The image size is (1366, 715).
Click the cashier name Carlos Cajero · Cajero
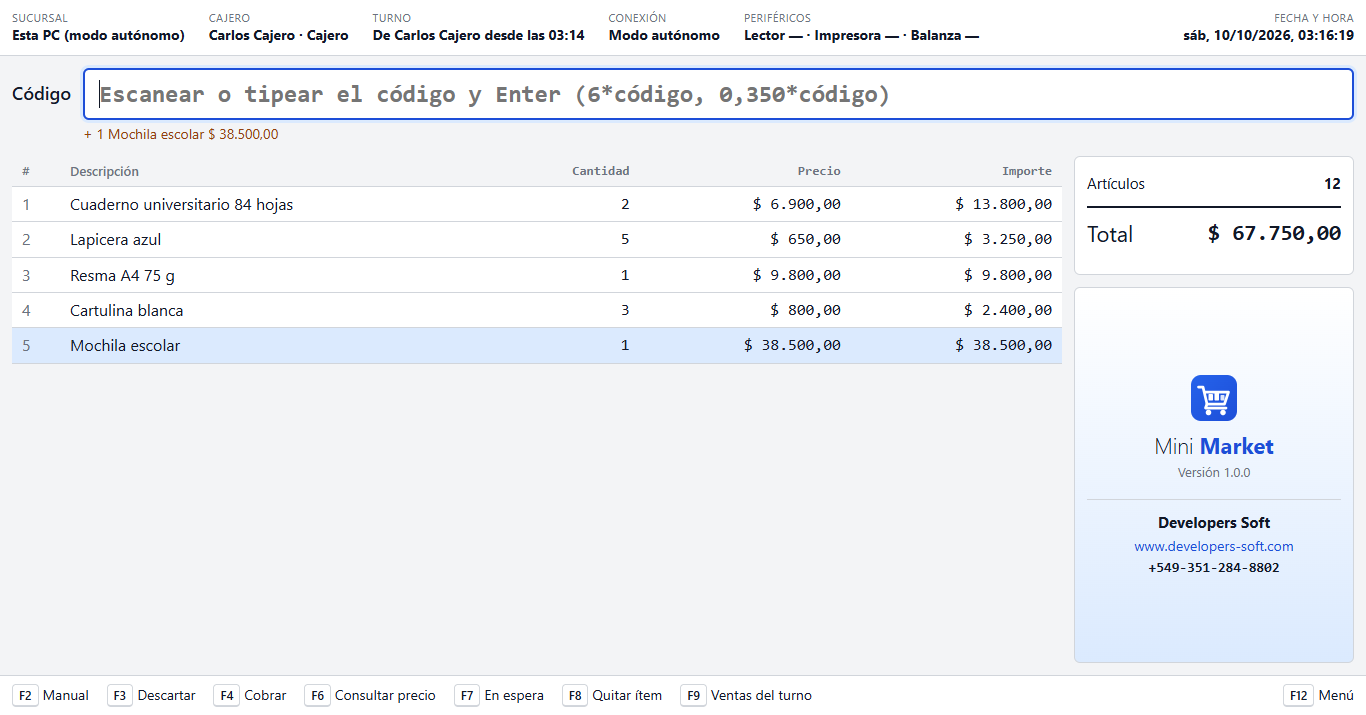pyautogui.click(x=279, y=35)
